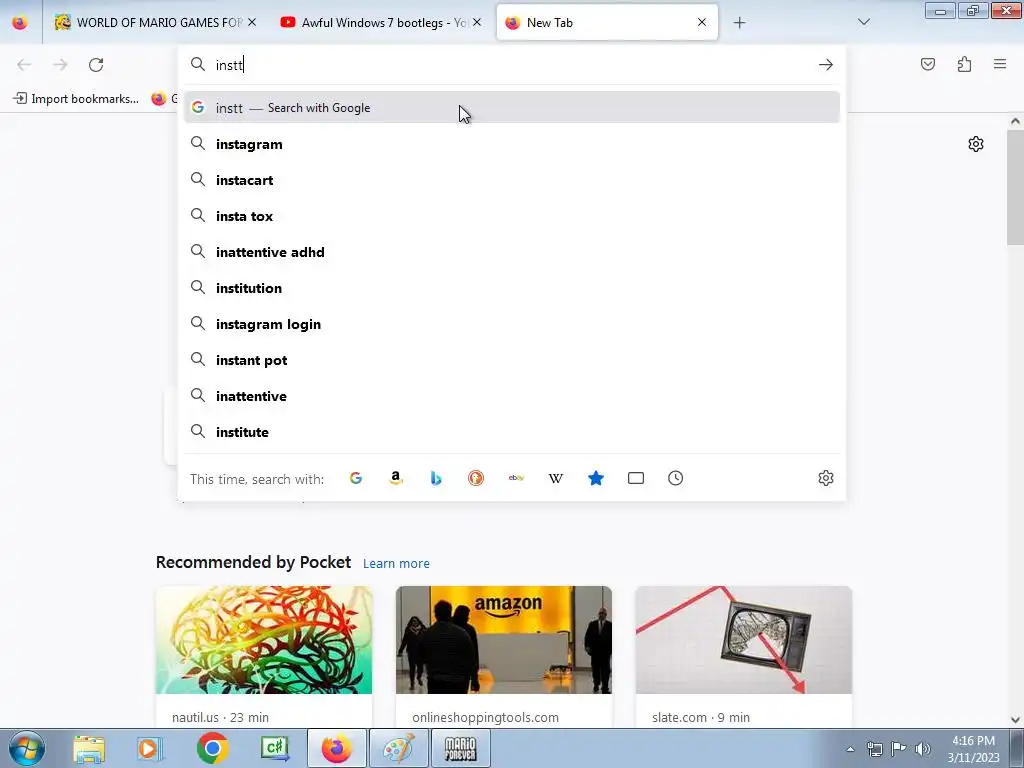Search history using the clock icon
The image size is (1024, 768).
tap(675, 478)
